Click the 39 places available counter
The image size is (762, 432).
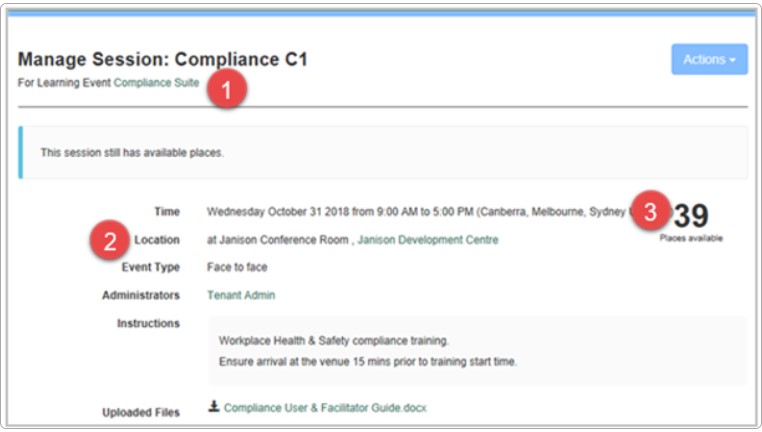[x=691, y=217]
